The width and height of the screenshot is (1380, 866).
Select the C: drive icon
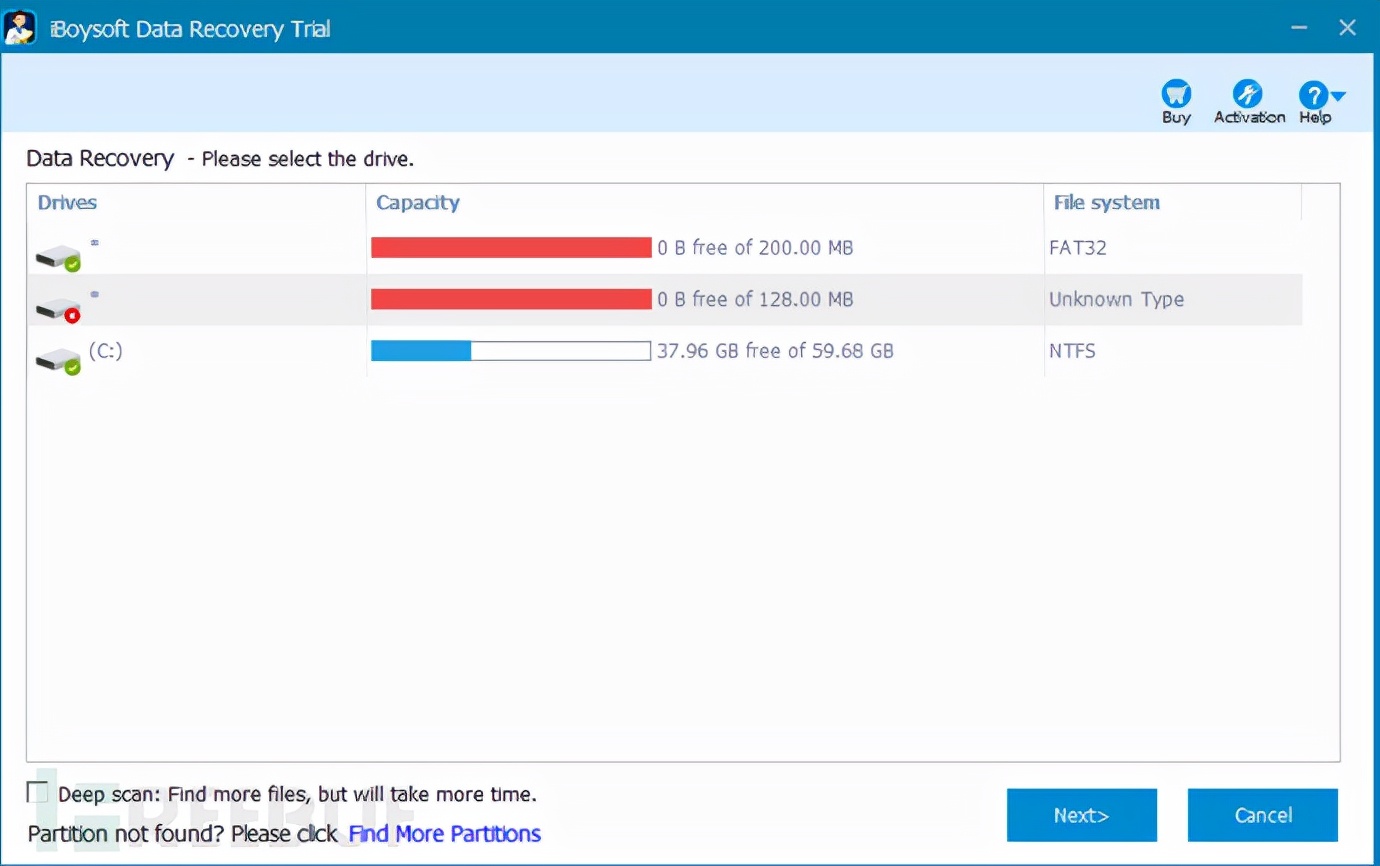(58, 360)
